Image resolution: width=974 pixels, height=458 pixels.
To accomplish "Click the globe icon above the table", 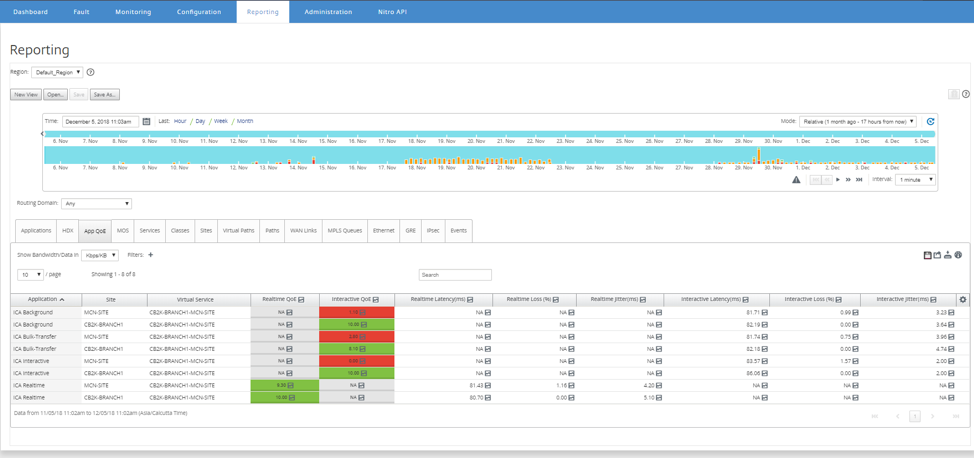I will (x=958, y=255).
